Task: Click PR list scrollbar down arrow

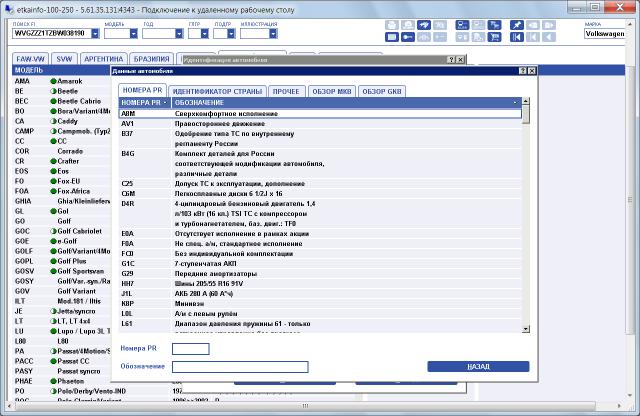Action: point(526,329)
